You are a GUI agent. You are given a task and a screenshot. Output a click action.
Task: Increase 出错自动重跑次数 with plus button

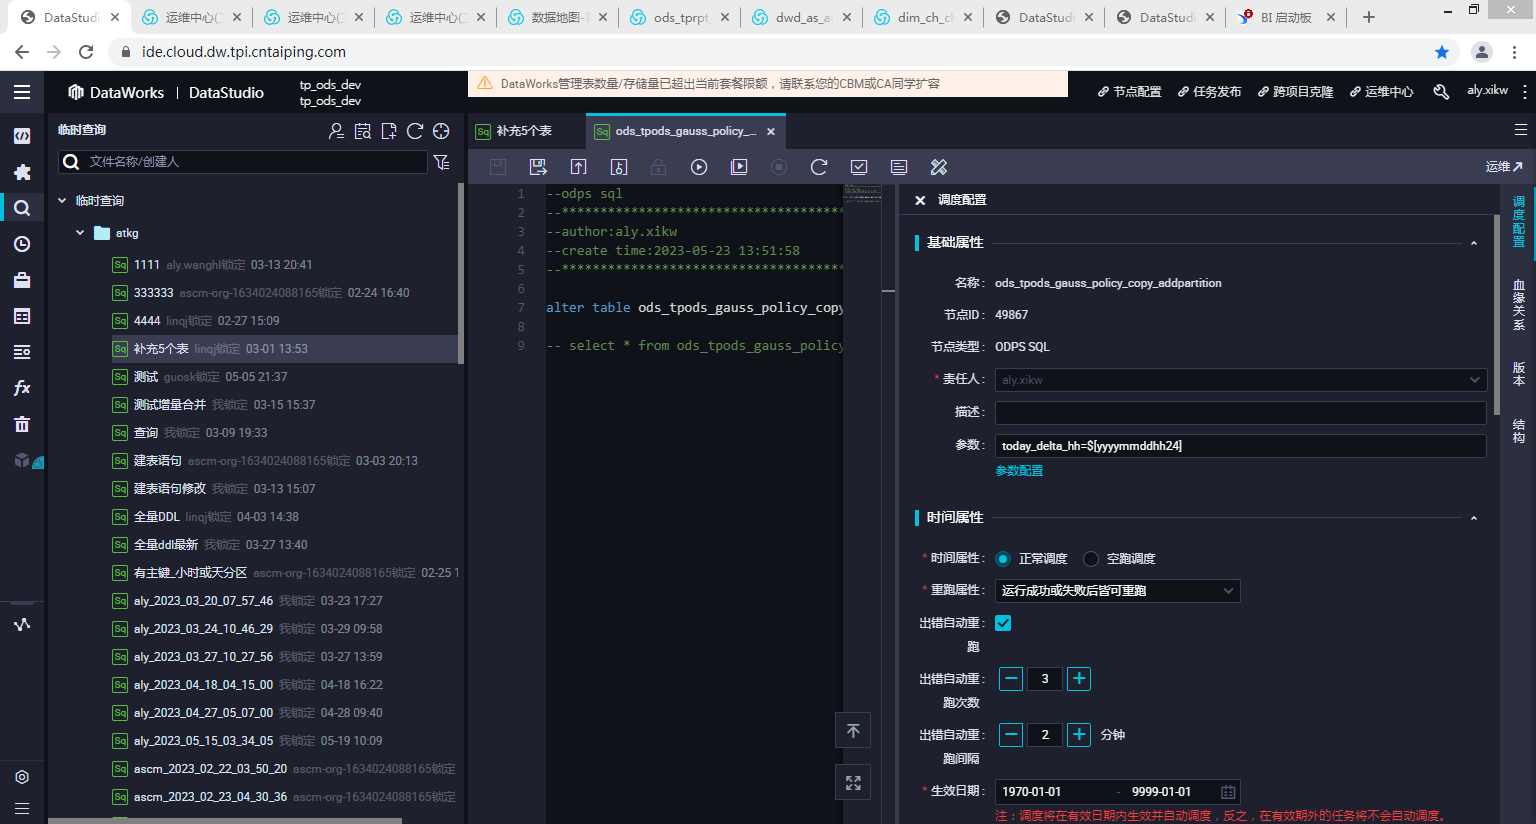tap(1079, 679)
